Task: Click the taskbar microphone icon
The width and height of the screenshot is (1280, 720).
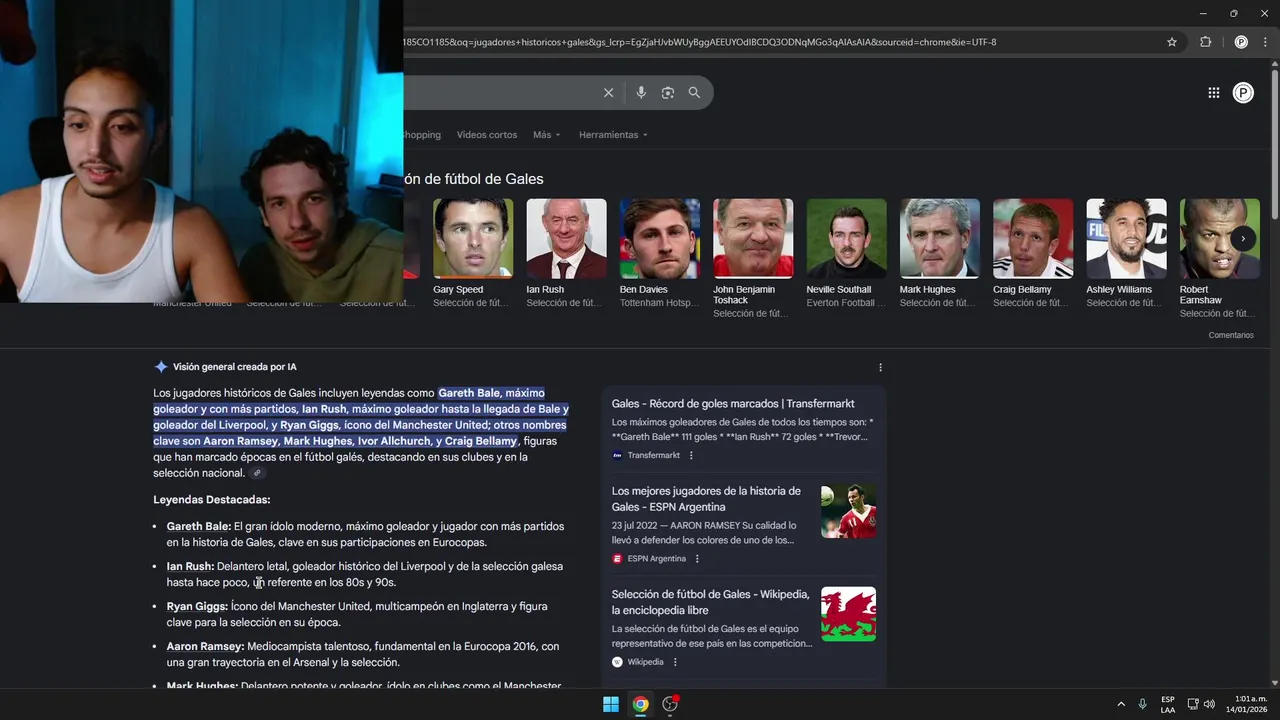Action: [x=1142, y=704]
